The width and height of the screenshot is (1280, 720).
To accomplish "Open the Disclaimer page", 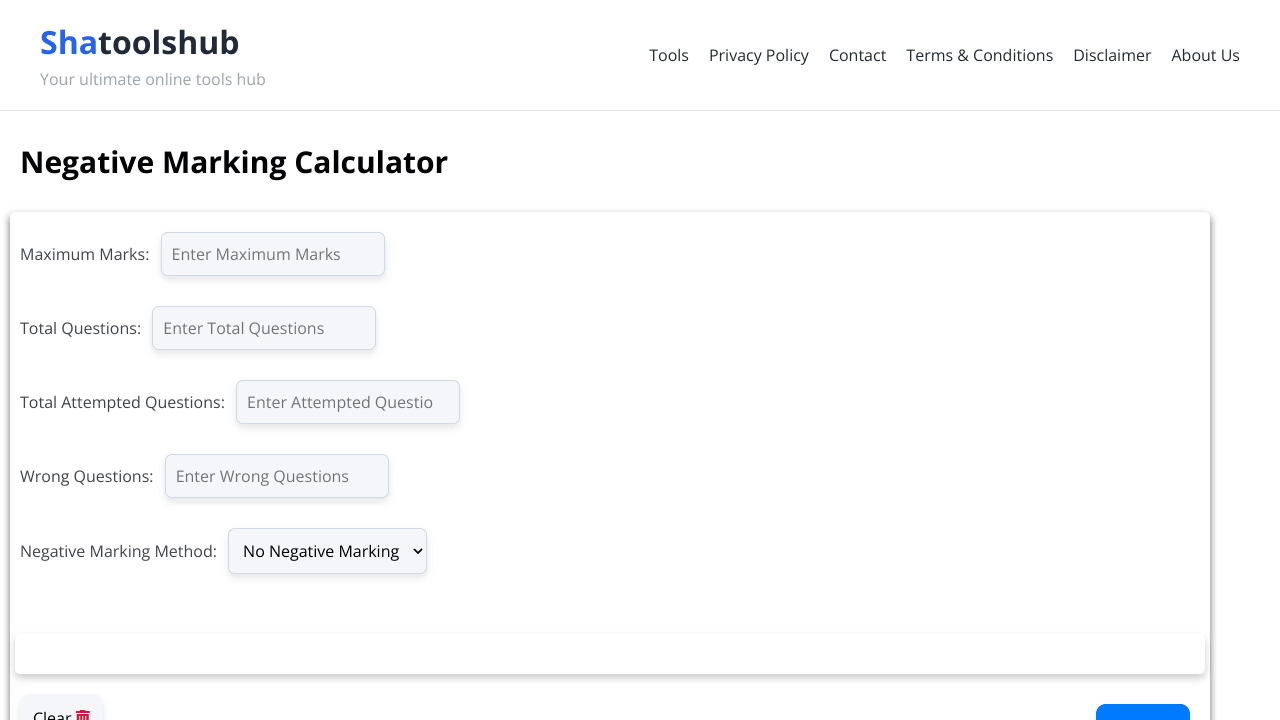I will [x=1112, y=55].
